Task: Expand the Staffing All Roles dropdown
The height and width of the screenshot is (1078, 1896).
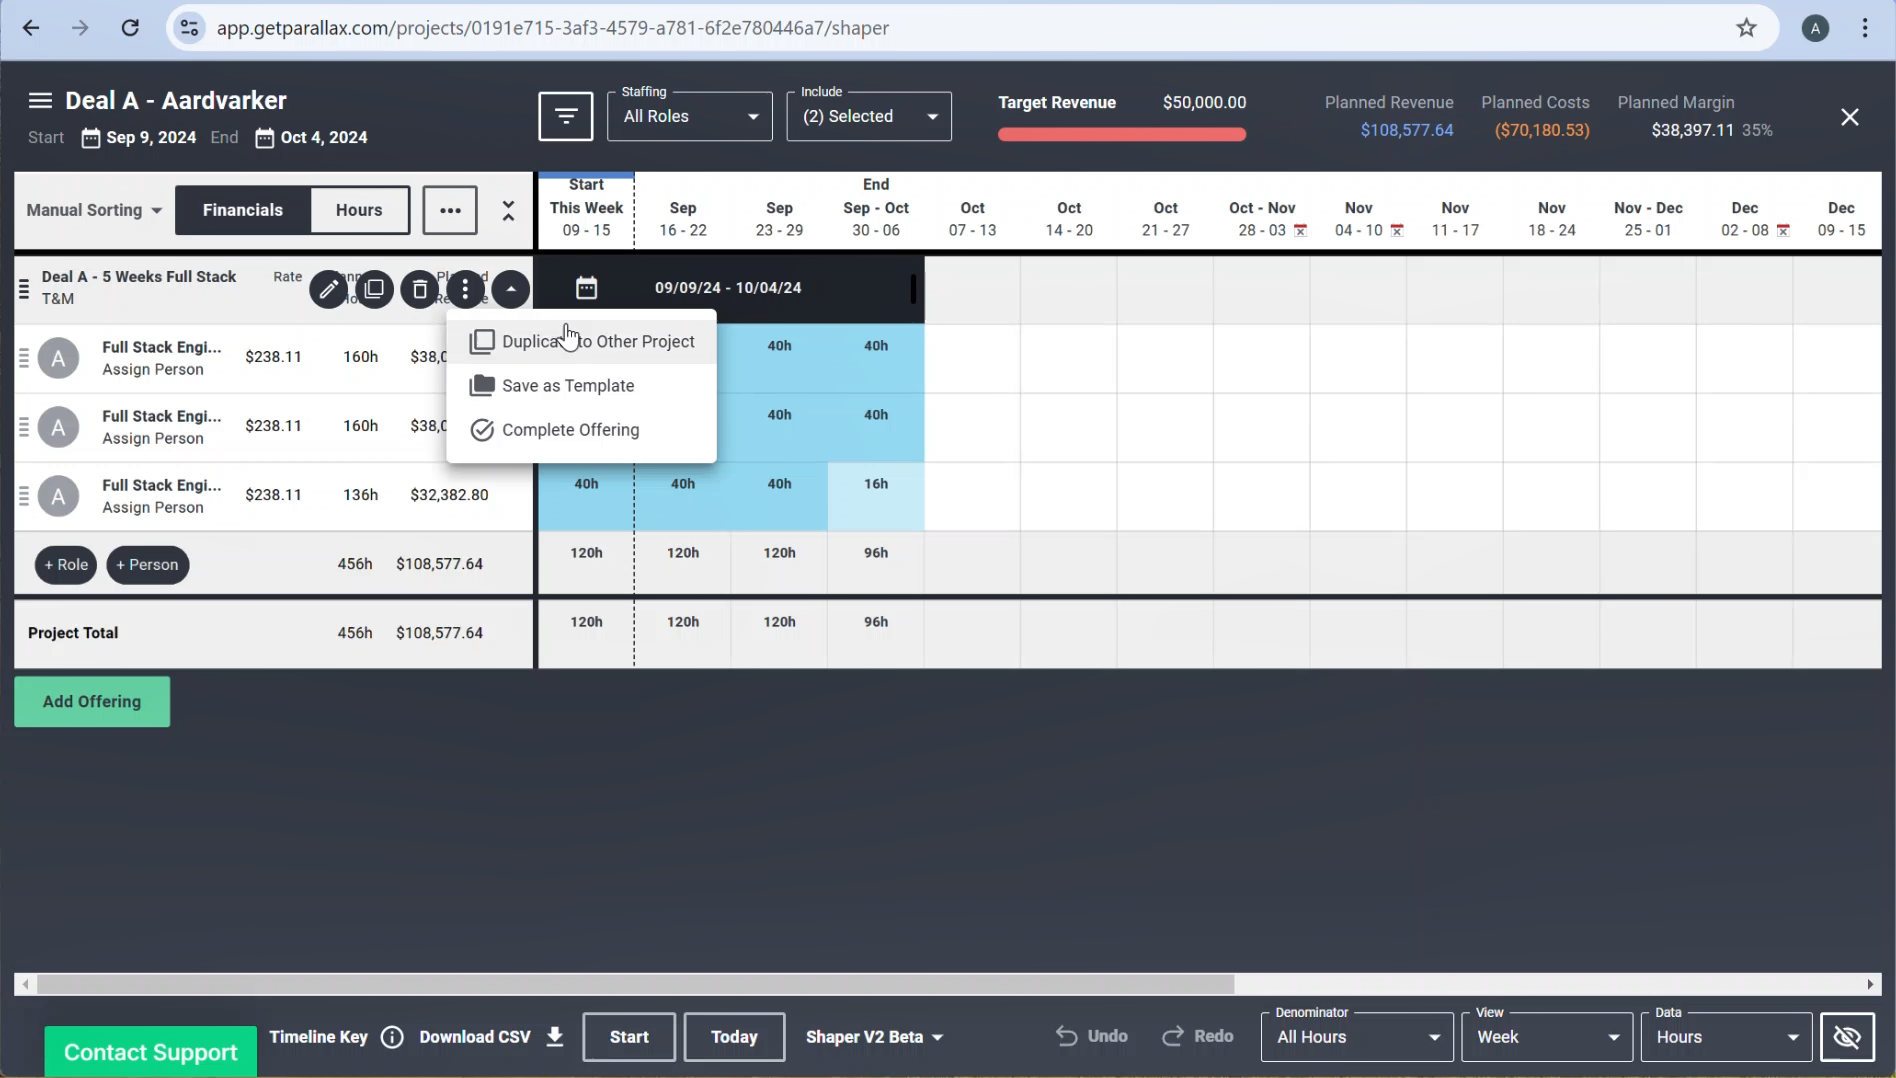Action: coord(689,116)
